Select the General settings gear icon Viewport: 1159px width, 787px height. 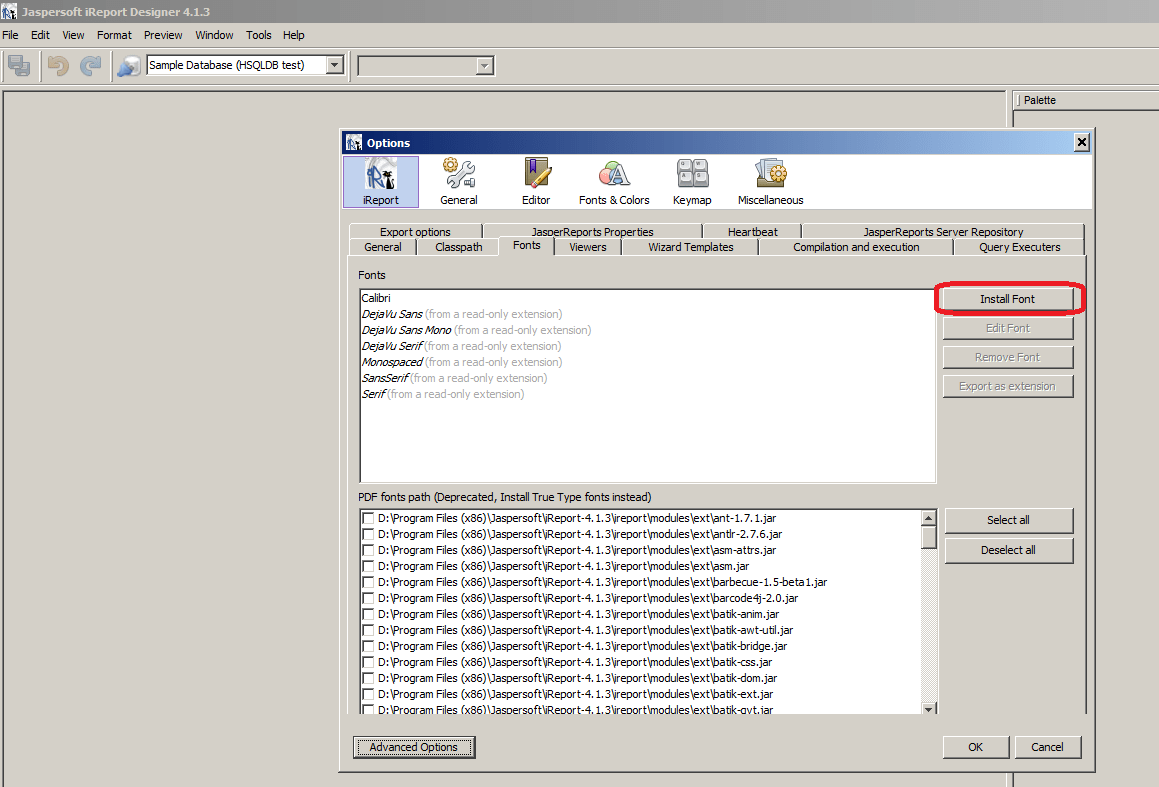pyautogui.click(x=458, y=181)
